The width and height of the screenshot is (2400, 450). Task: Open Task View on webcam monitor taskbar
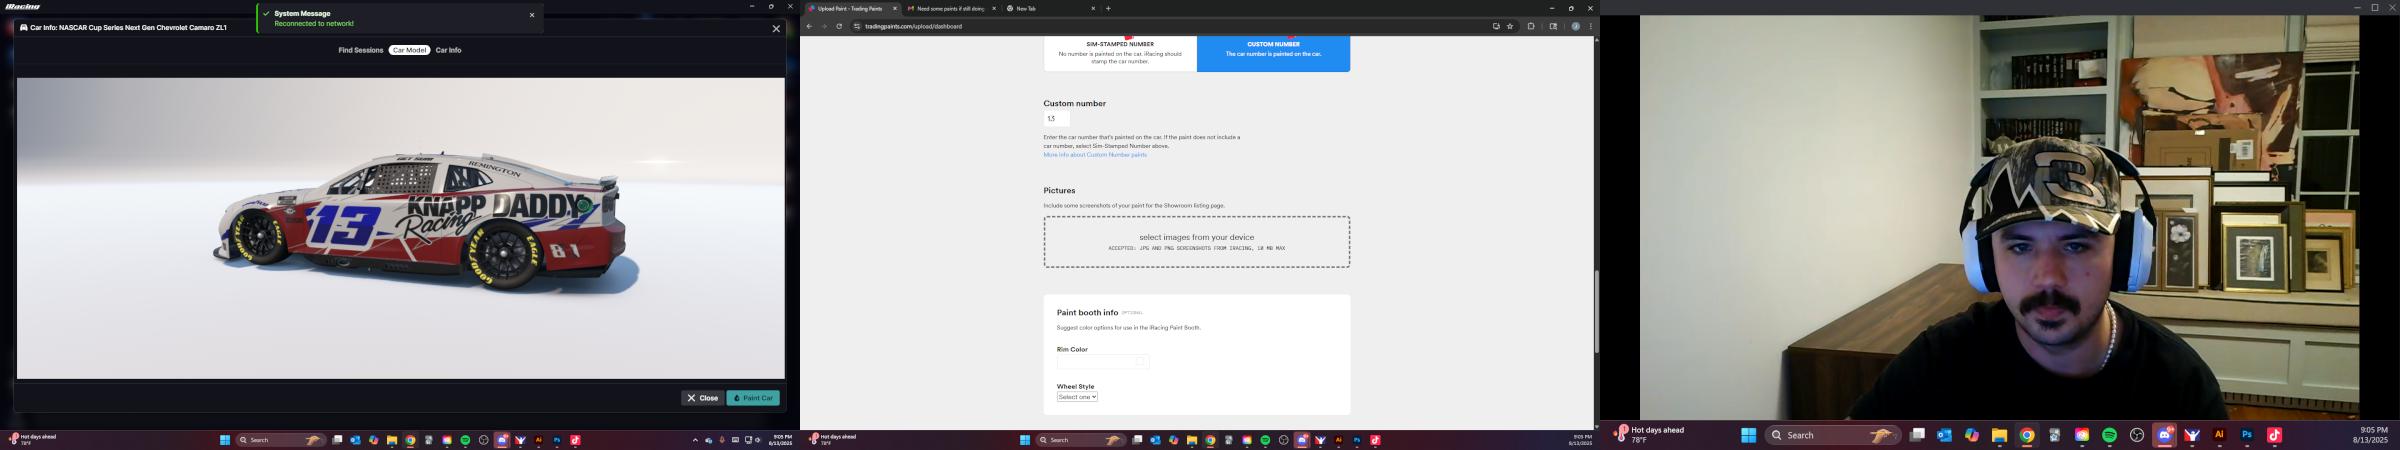point(1917,435)
